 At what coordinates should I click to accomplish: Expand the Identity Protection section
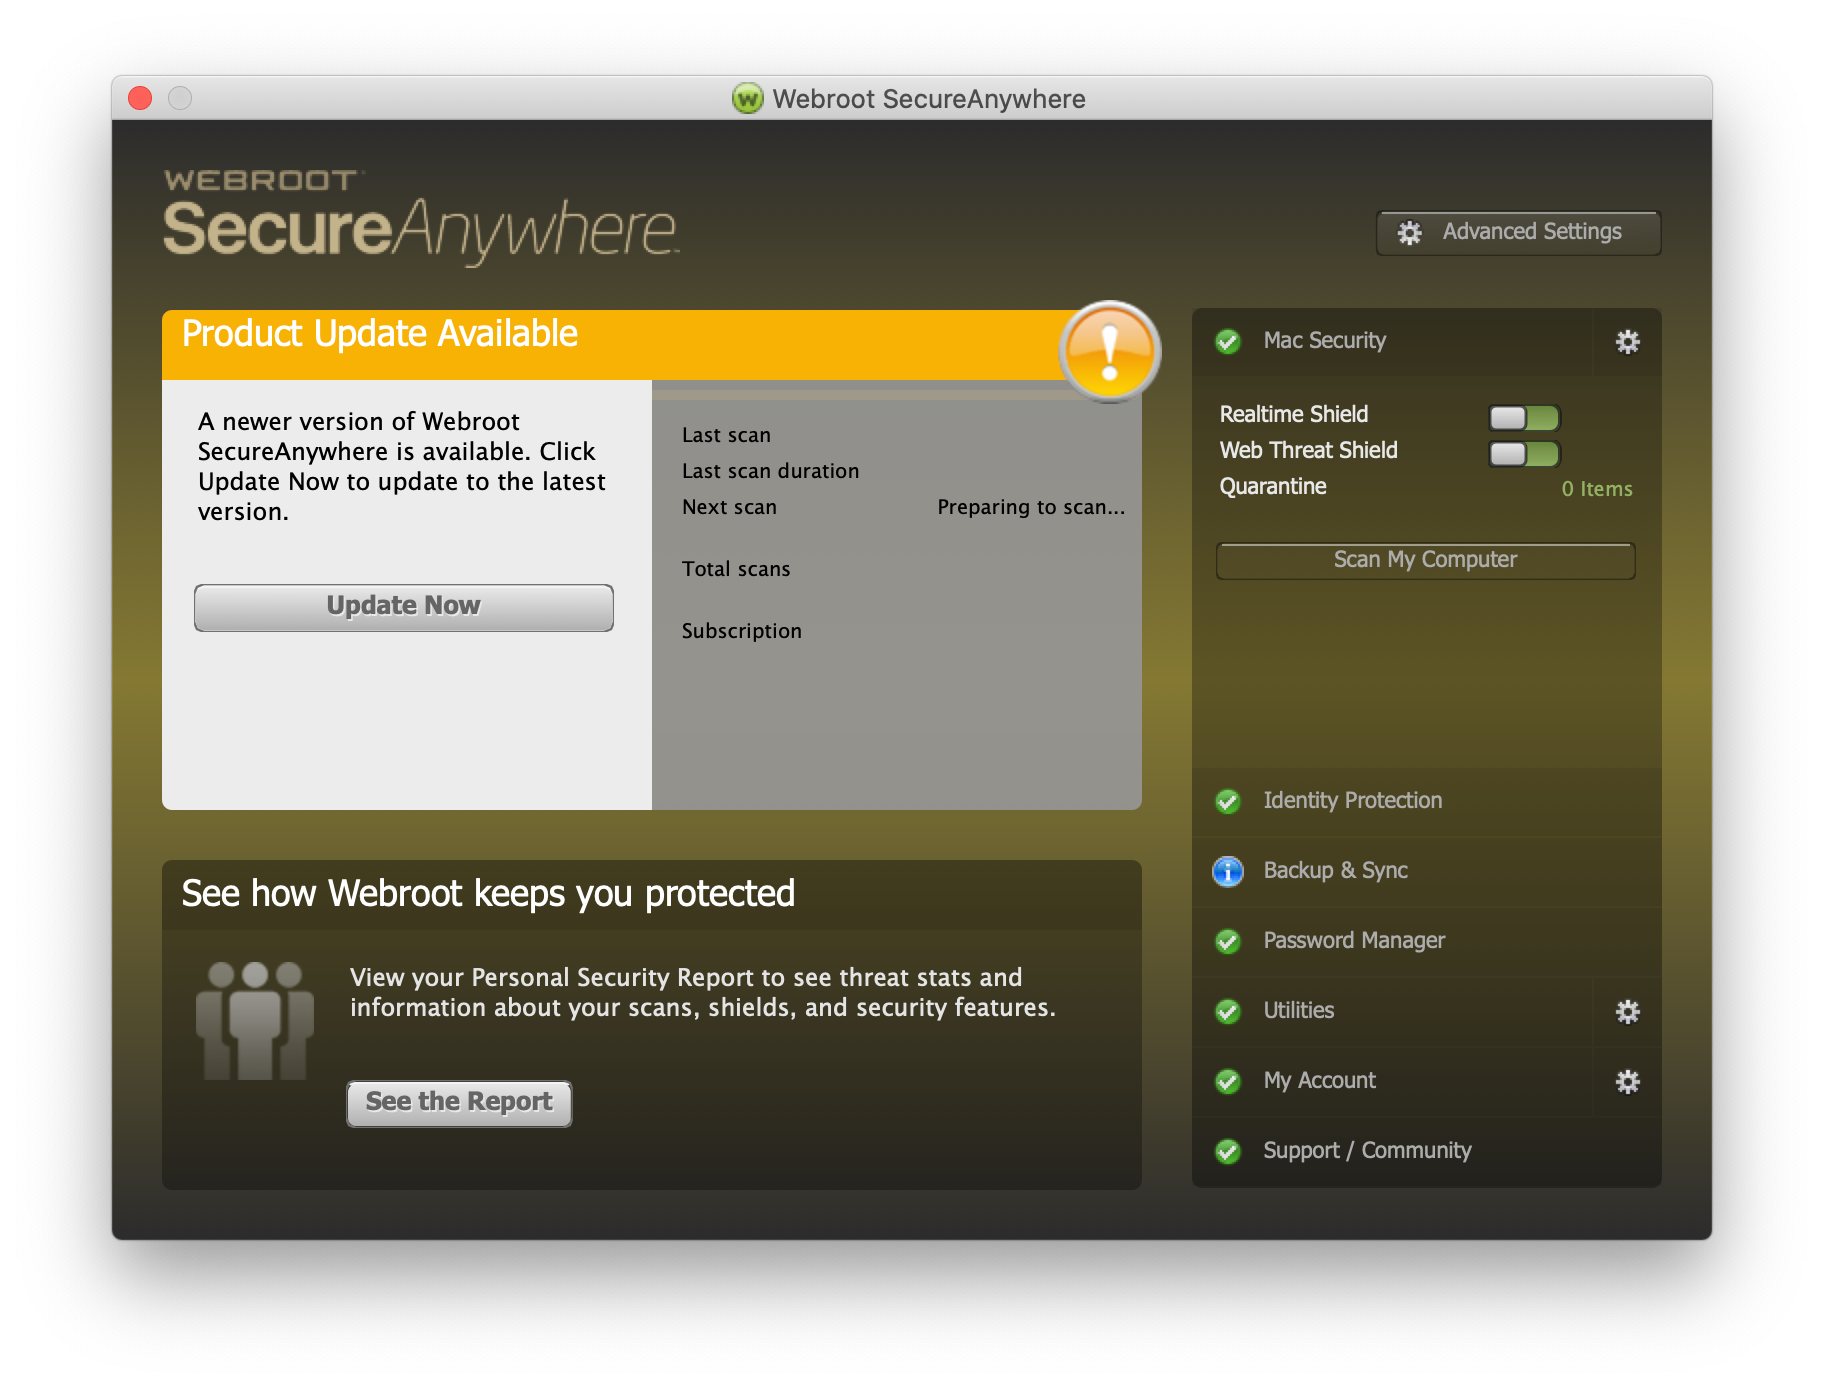coord(1426,801)
